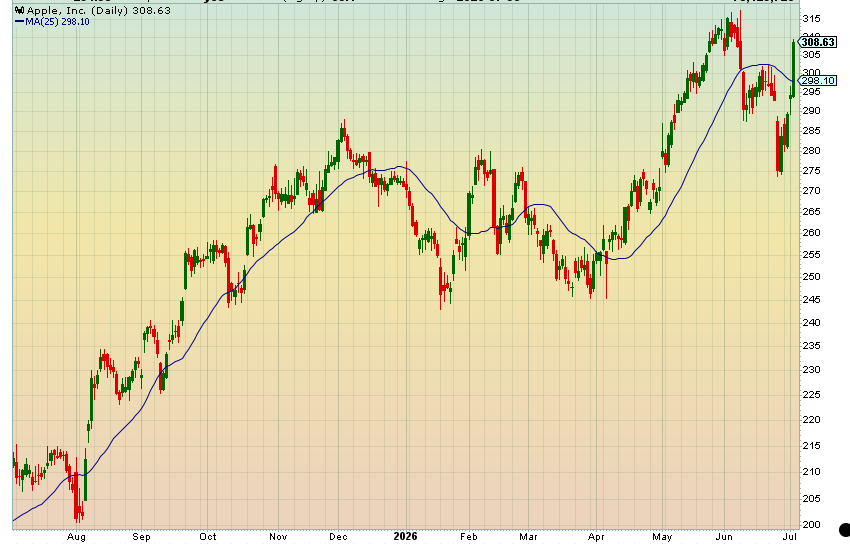Select the Aug label on the date axis
This screenshot has height=556, width=850.
(76, 537)
